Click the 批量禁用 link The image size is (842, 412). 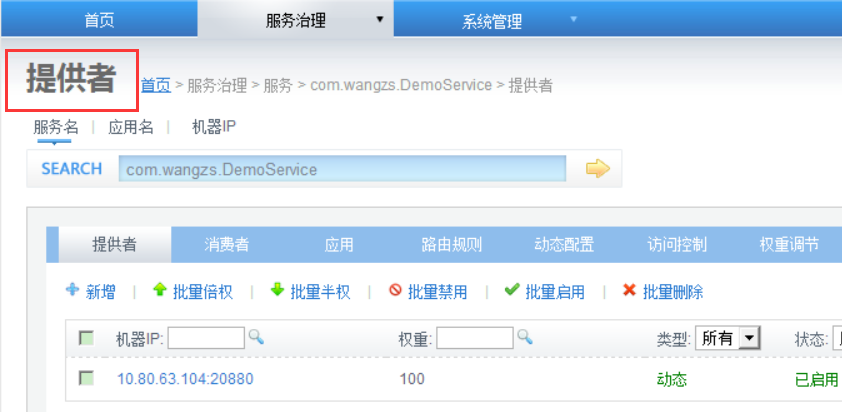click(438, 292)
